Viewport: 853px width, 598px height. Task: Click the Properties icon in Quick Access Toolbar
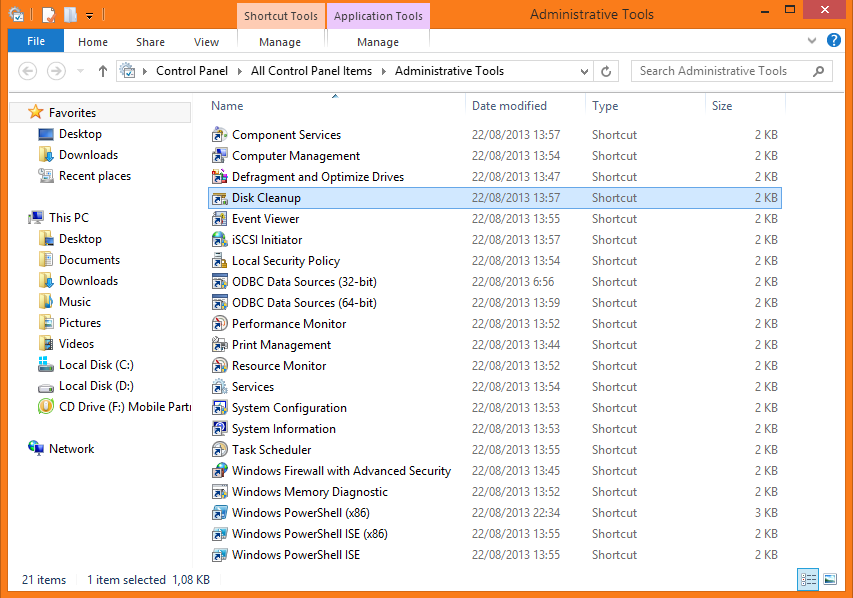pyautogui.click(x=48, y=15)
